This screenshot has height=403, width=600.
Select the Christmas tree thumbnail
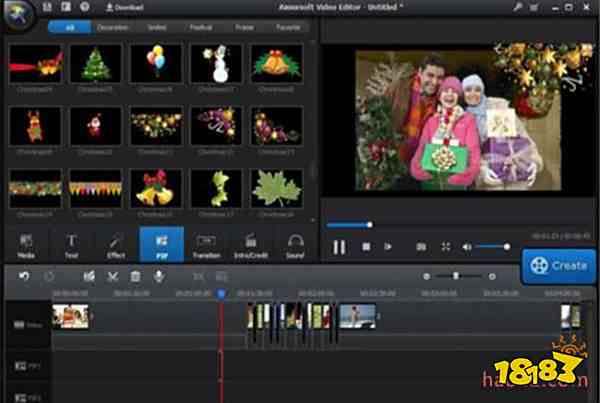(97, 63)
